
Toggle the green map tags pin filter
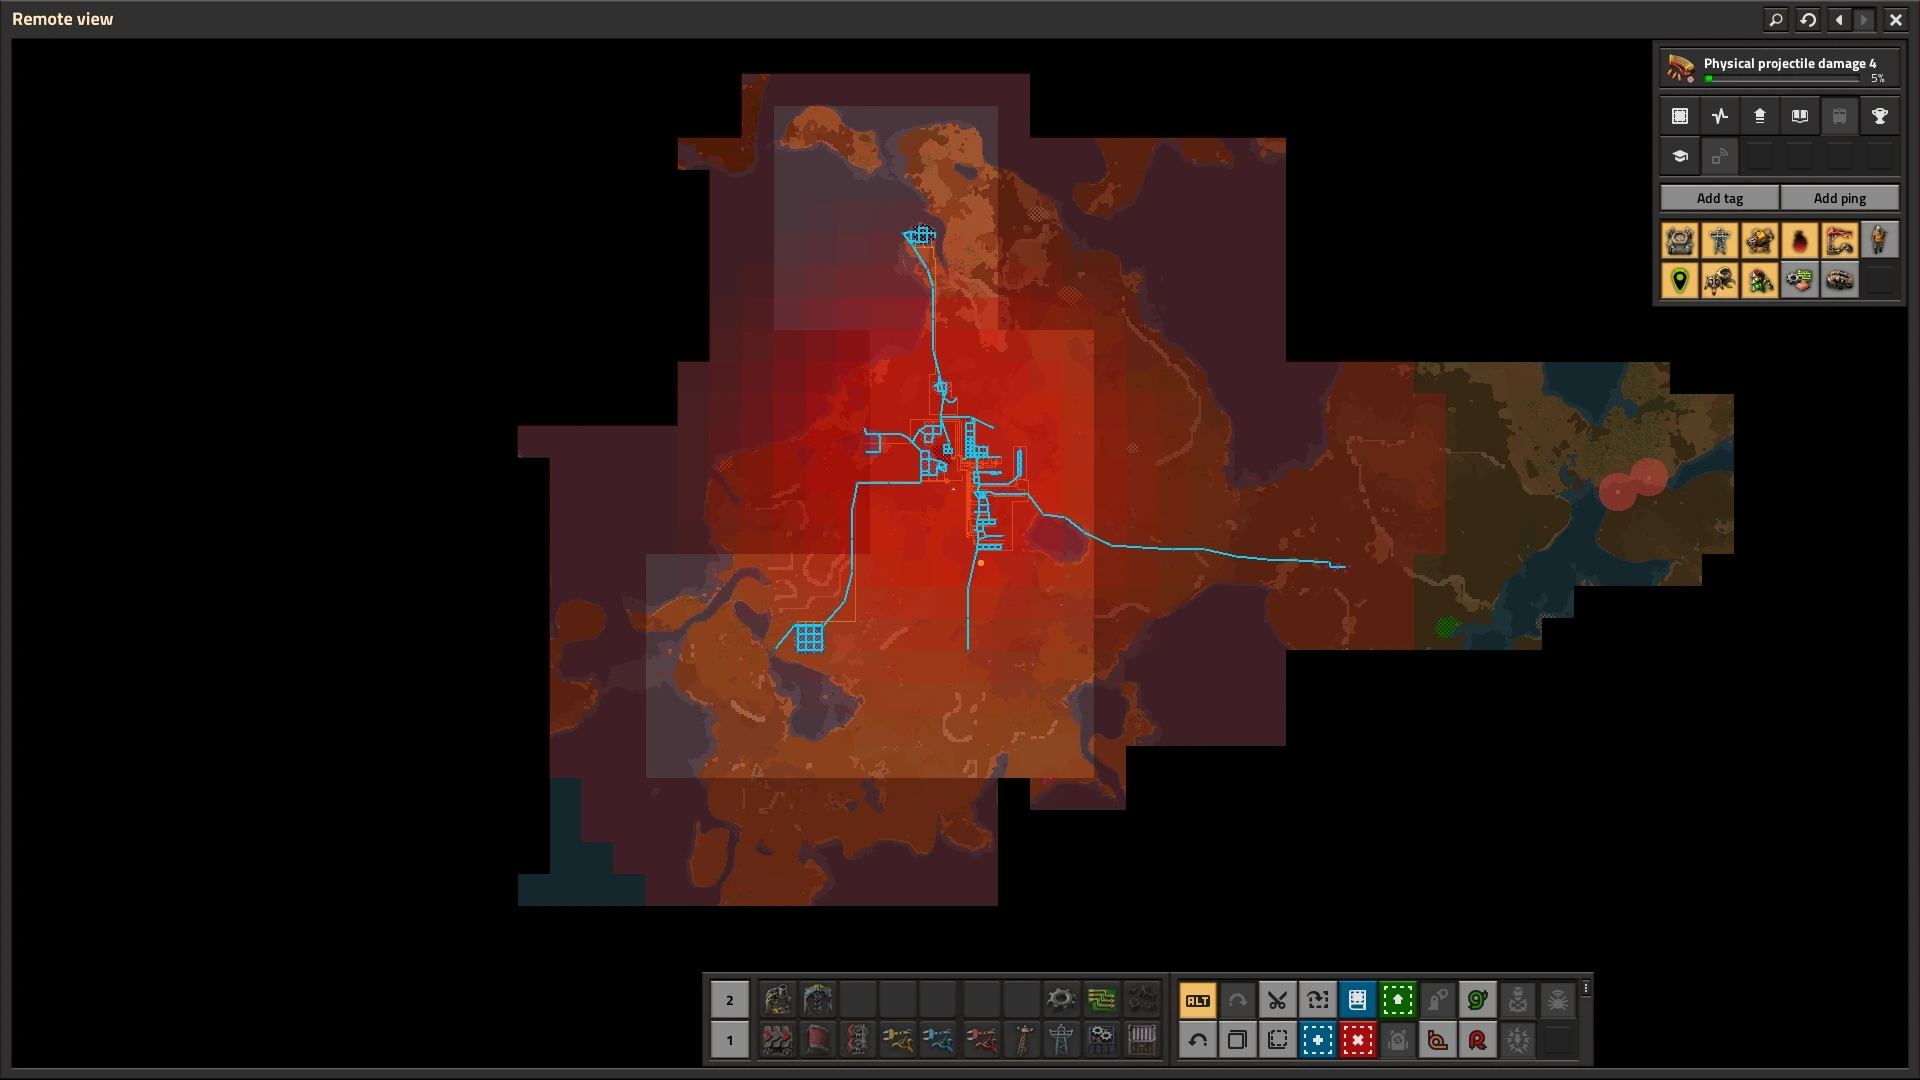(1680, 281)
